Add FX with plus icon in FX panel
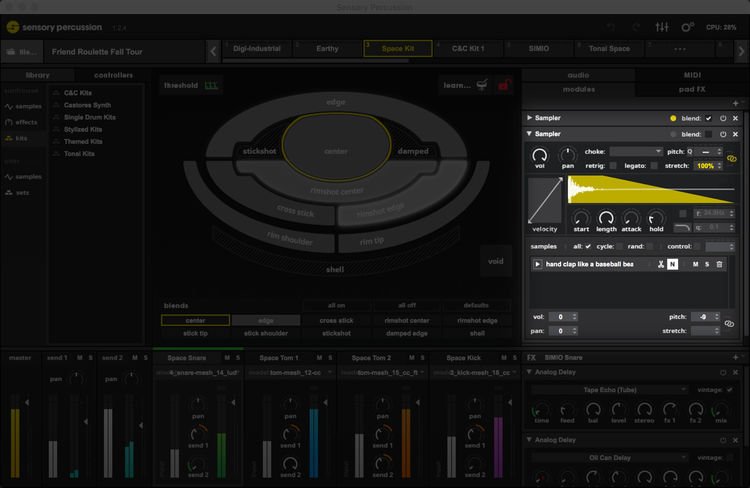Viewport: 750px width, 488px height. click(735, 357)
